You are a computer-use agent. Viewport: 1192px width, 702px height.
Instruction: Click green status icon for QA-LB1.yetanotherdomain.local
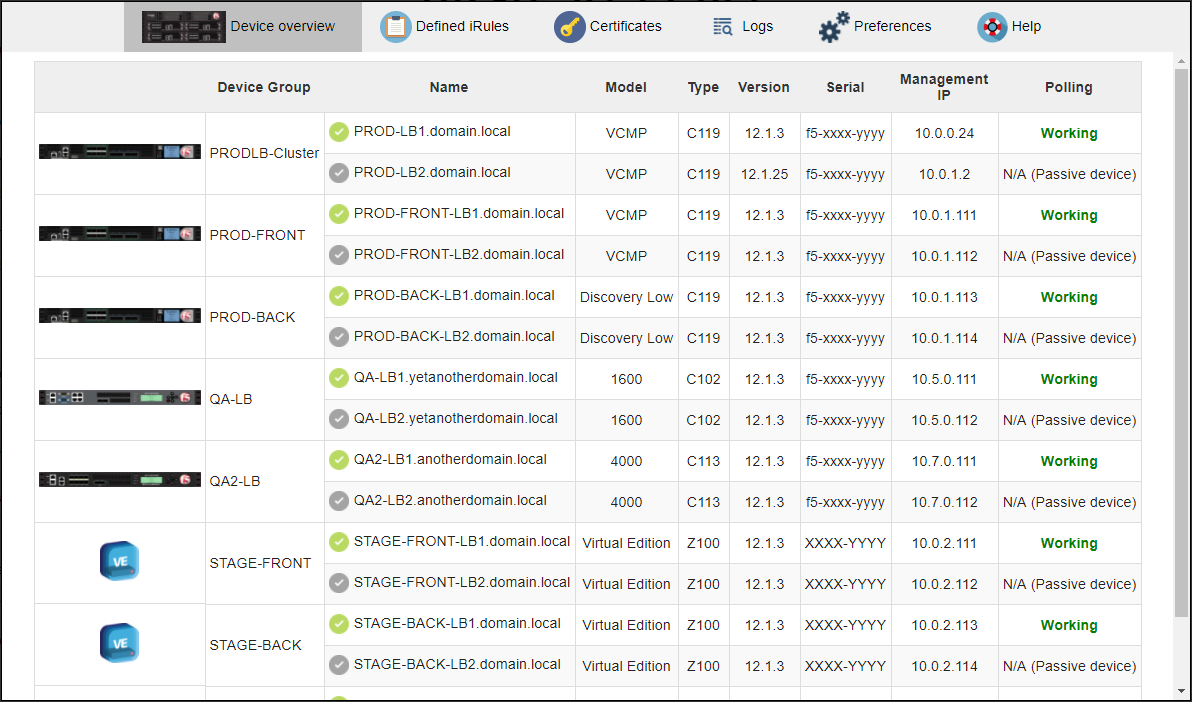[x=339, y=378]
